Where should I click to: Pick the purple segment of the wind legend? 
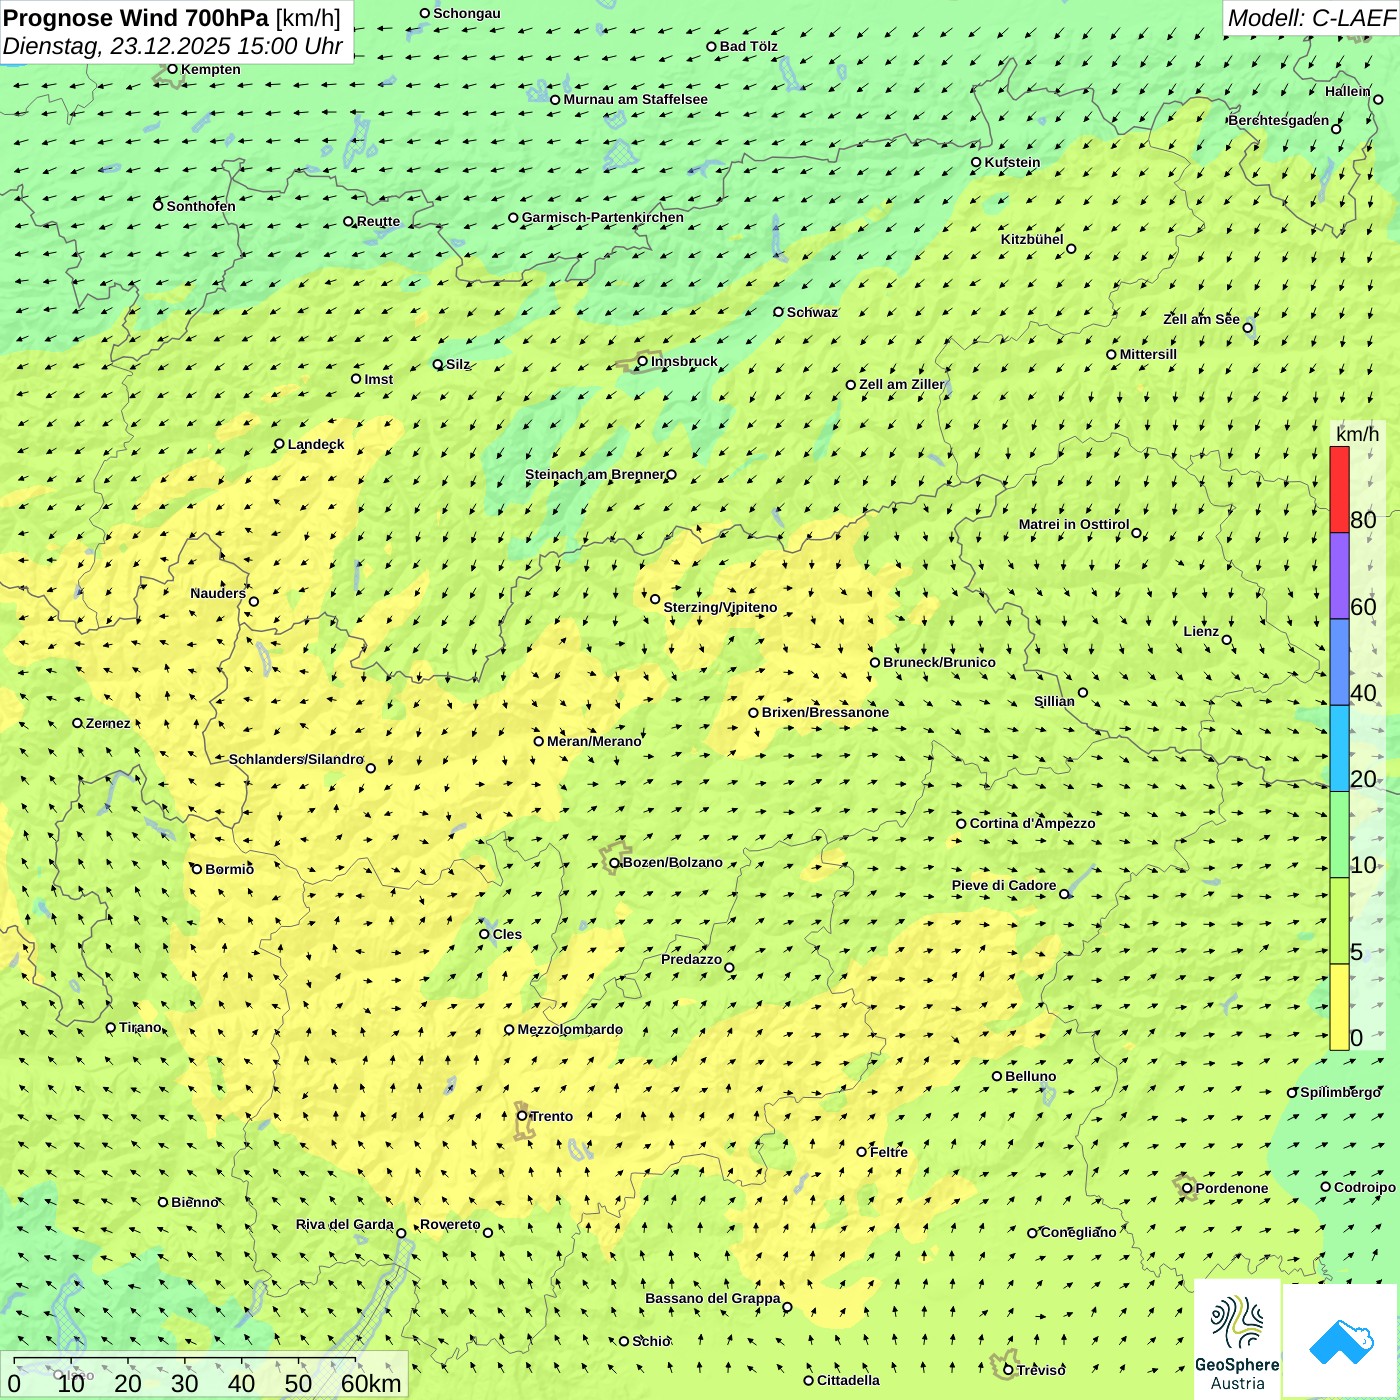(1339, 576)
